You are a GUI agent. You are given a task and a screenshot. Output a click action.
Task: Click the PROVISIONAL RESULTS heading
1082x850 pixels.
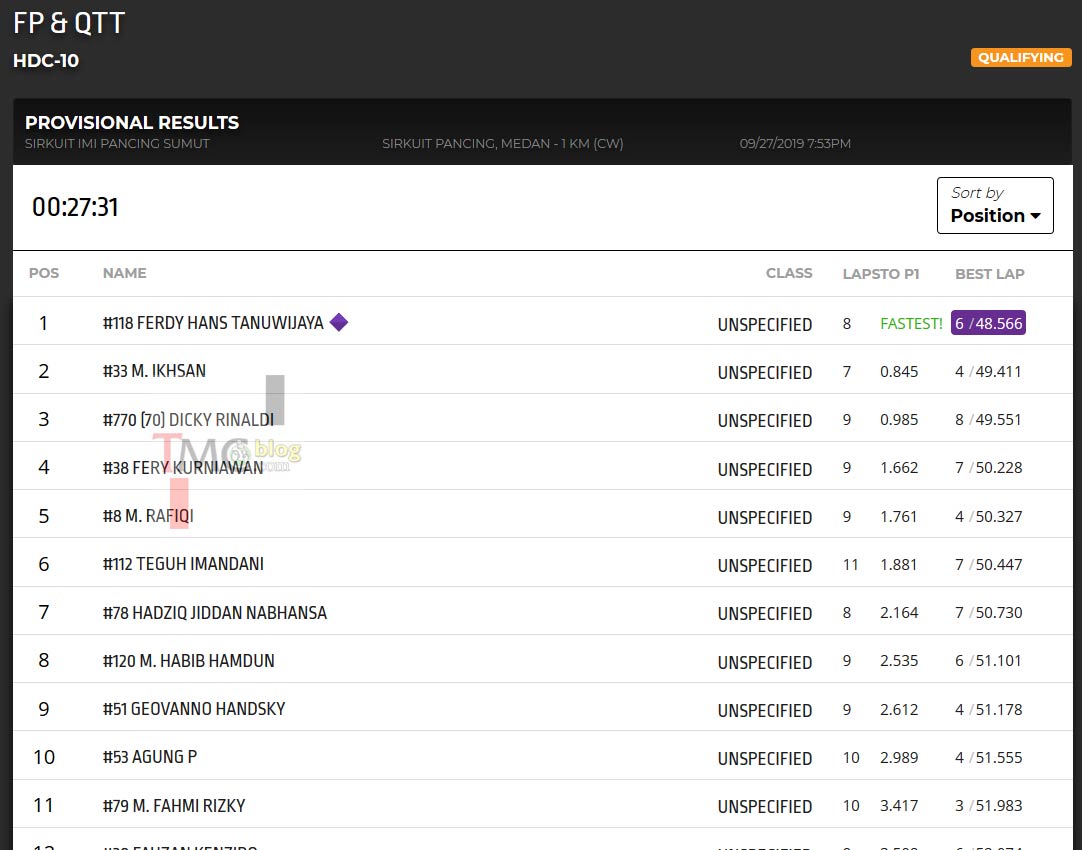(132, 123)
